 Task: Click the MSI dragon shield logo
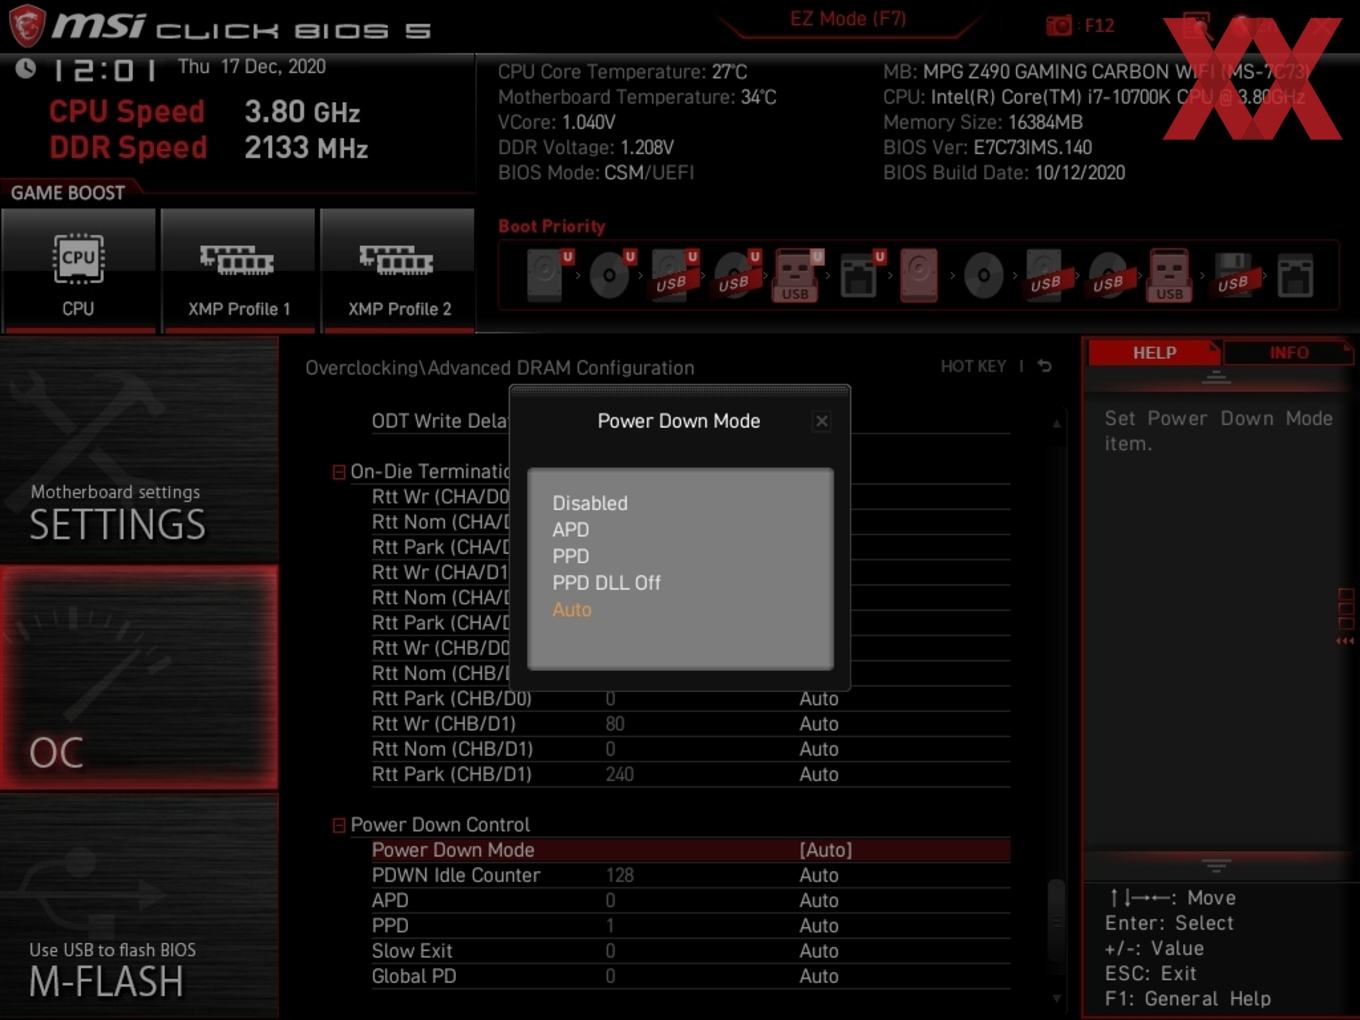pos(27,25)
